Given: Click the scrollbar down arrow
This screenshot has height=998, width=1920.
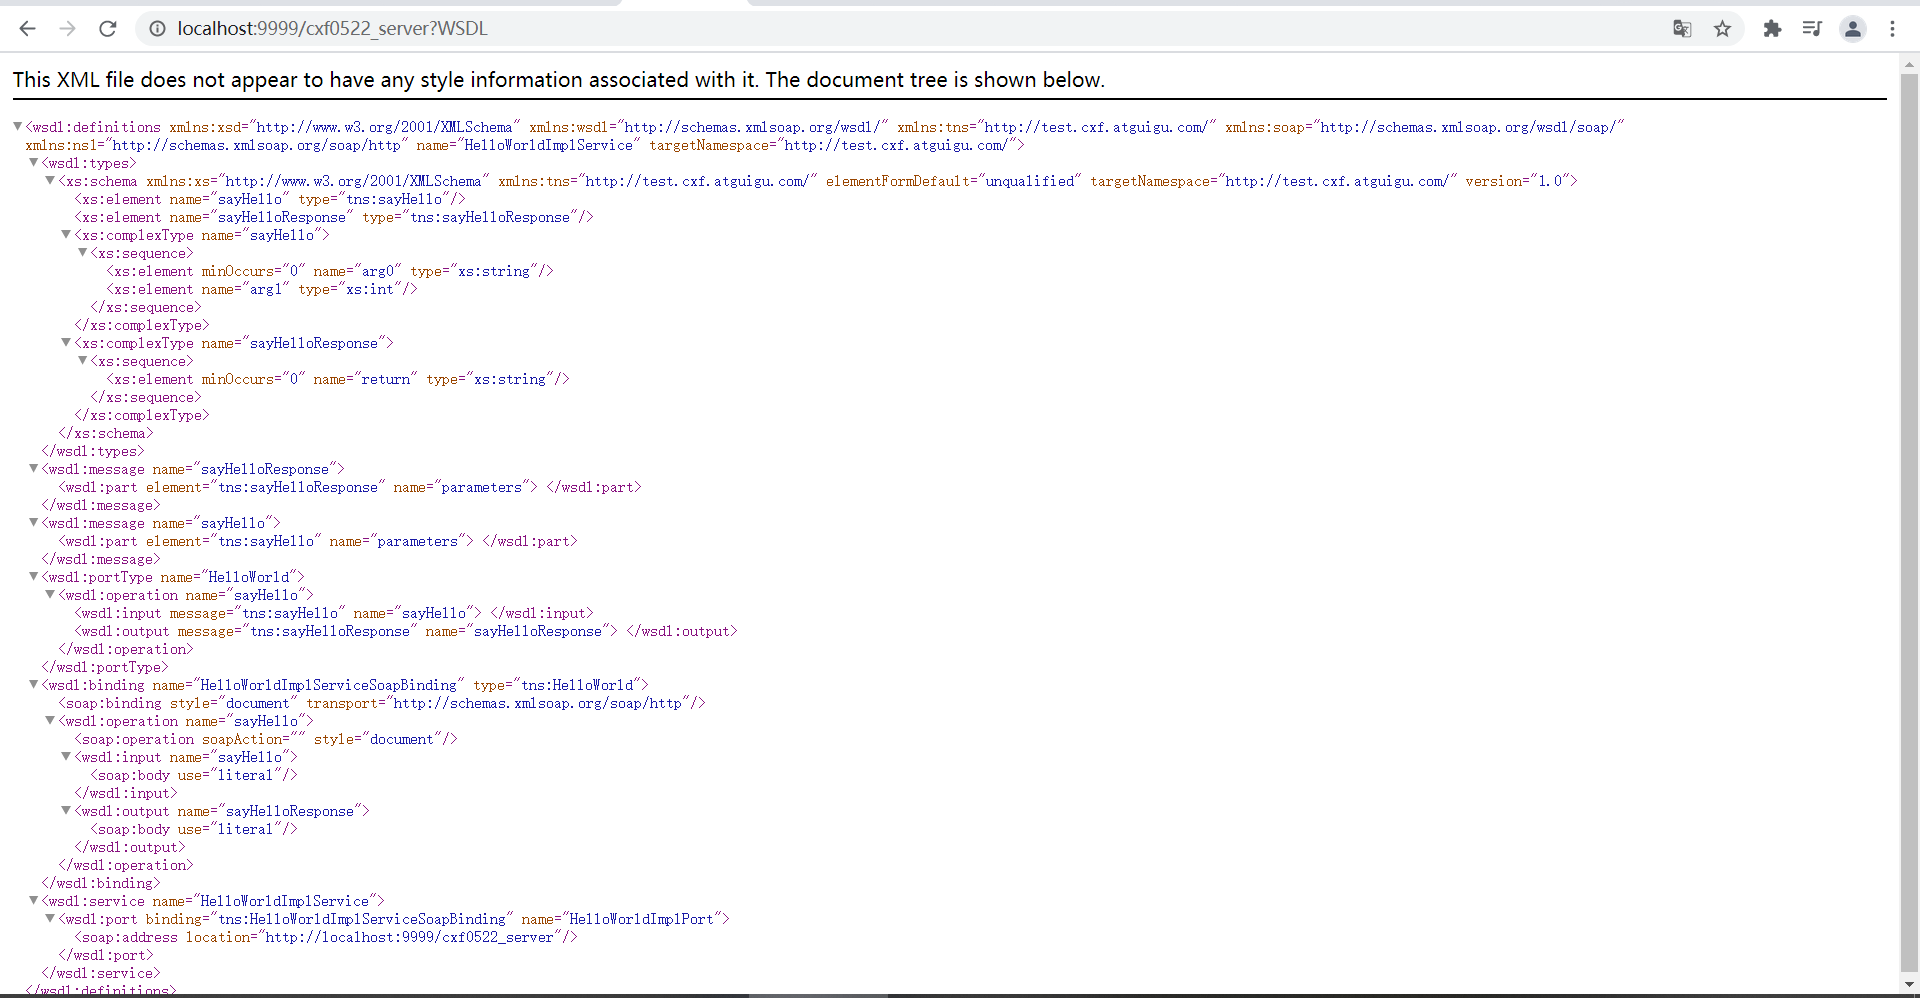Looking at the screenshot, I should pos(1910,986).
